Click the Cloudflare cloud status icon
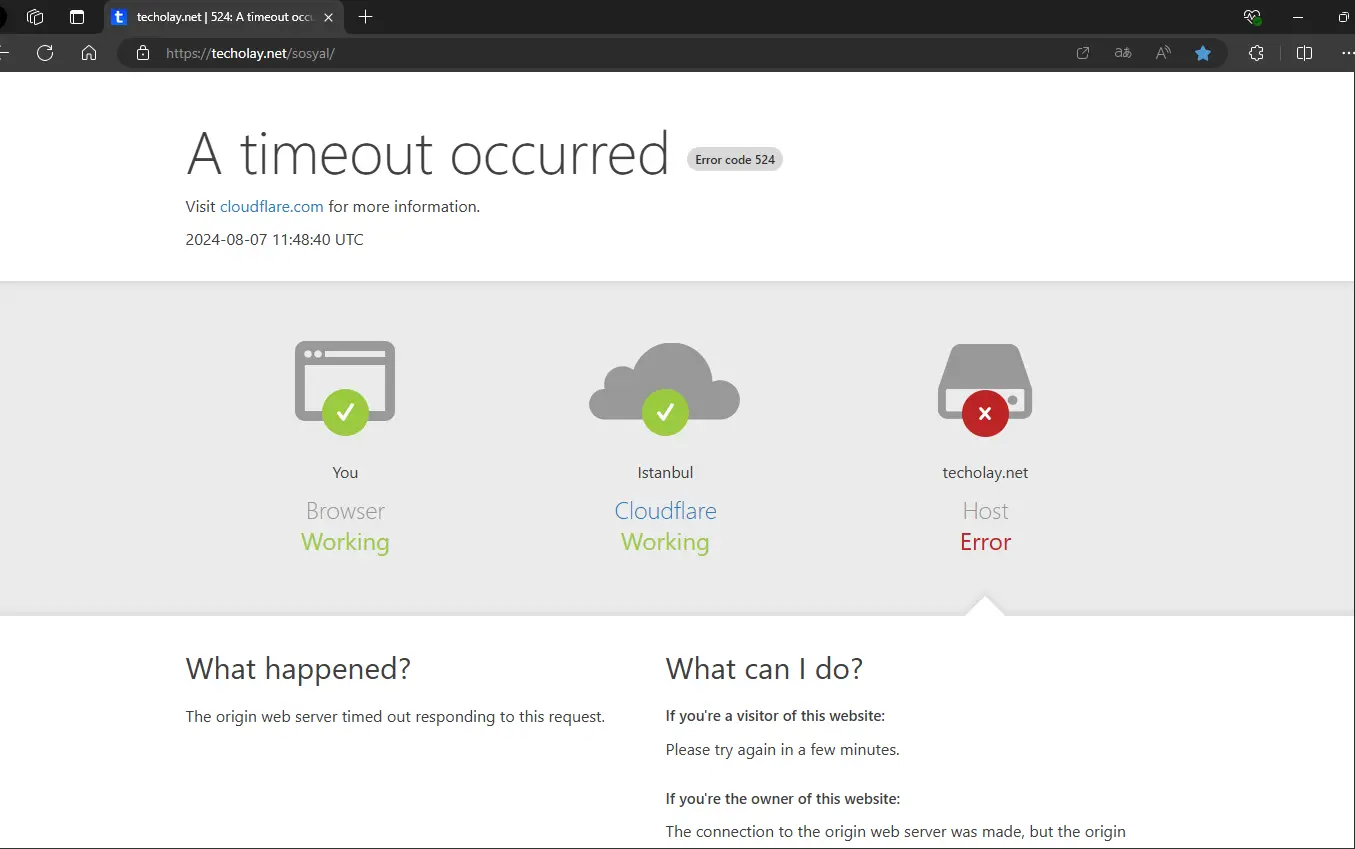1355x849 pixels. pos(665,388)
